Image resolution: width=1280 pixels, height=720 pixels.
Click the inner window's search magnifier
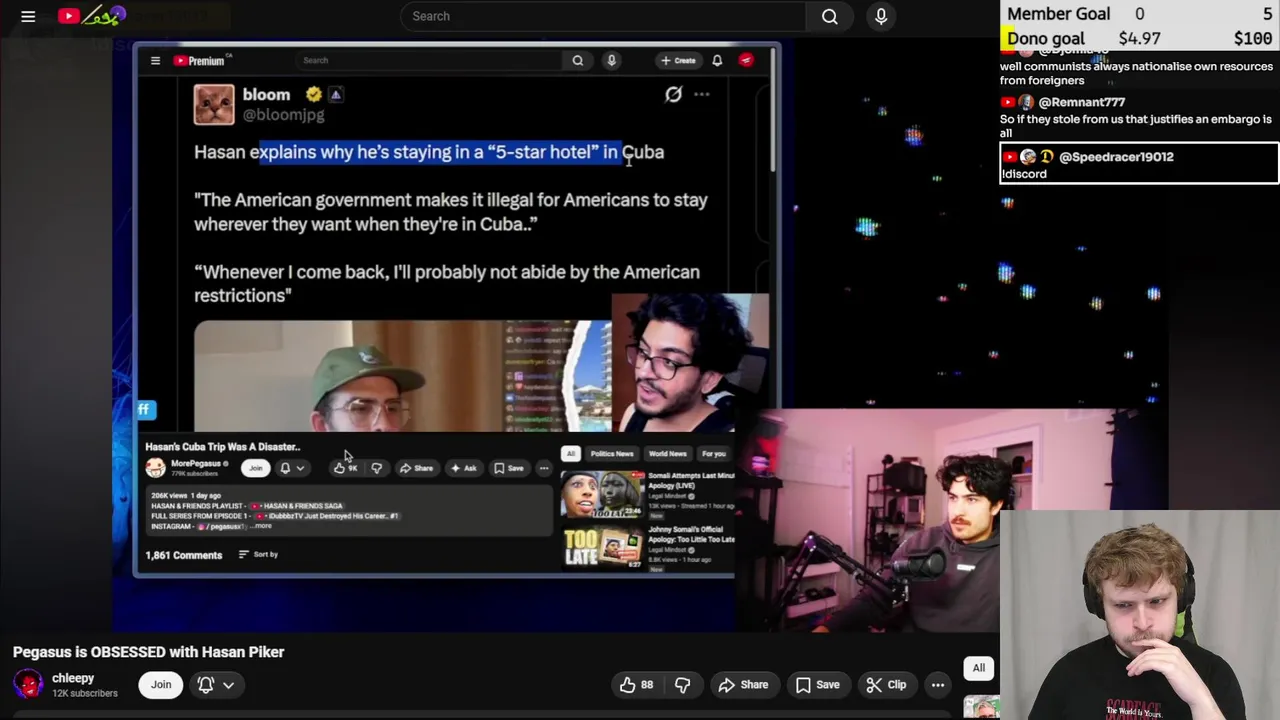click(x=578, y=61)
